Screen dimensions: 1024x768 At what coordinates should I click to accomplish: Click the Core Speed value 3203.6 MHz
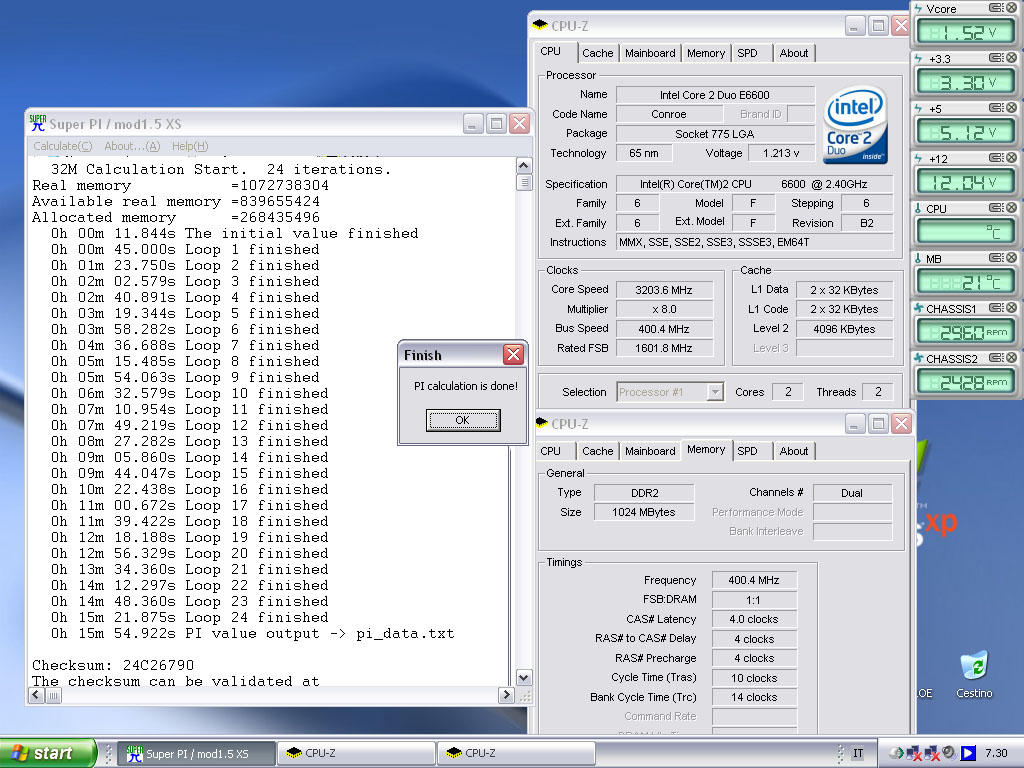664,290
